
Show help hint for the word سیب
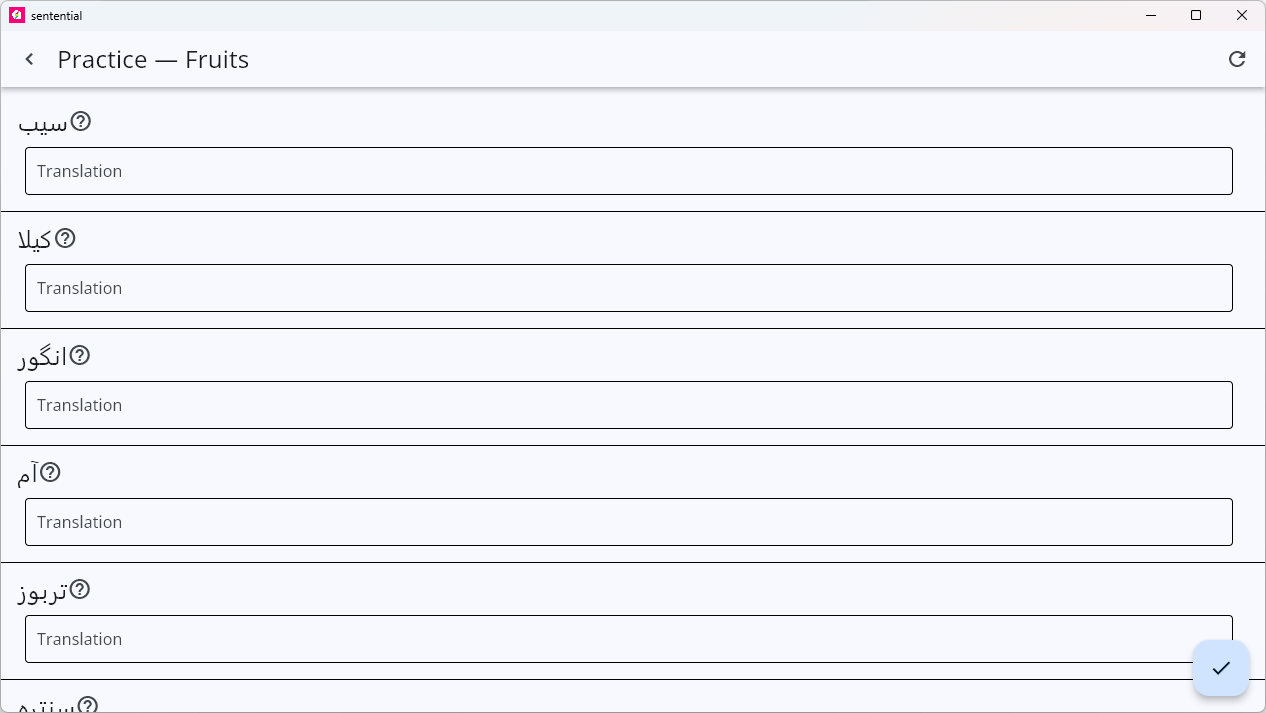(x=81, y=121)
